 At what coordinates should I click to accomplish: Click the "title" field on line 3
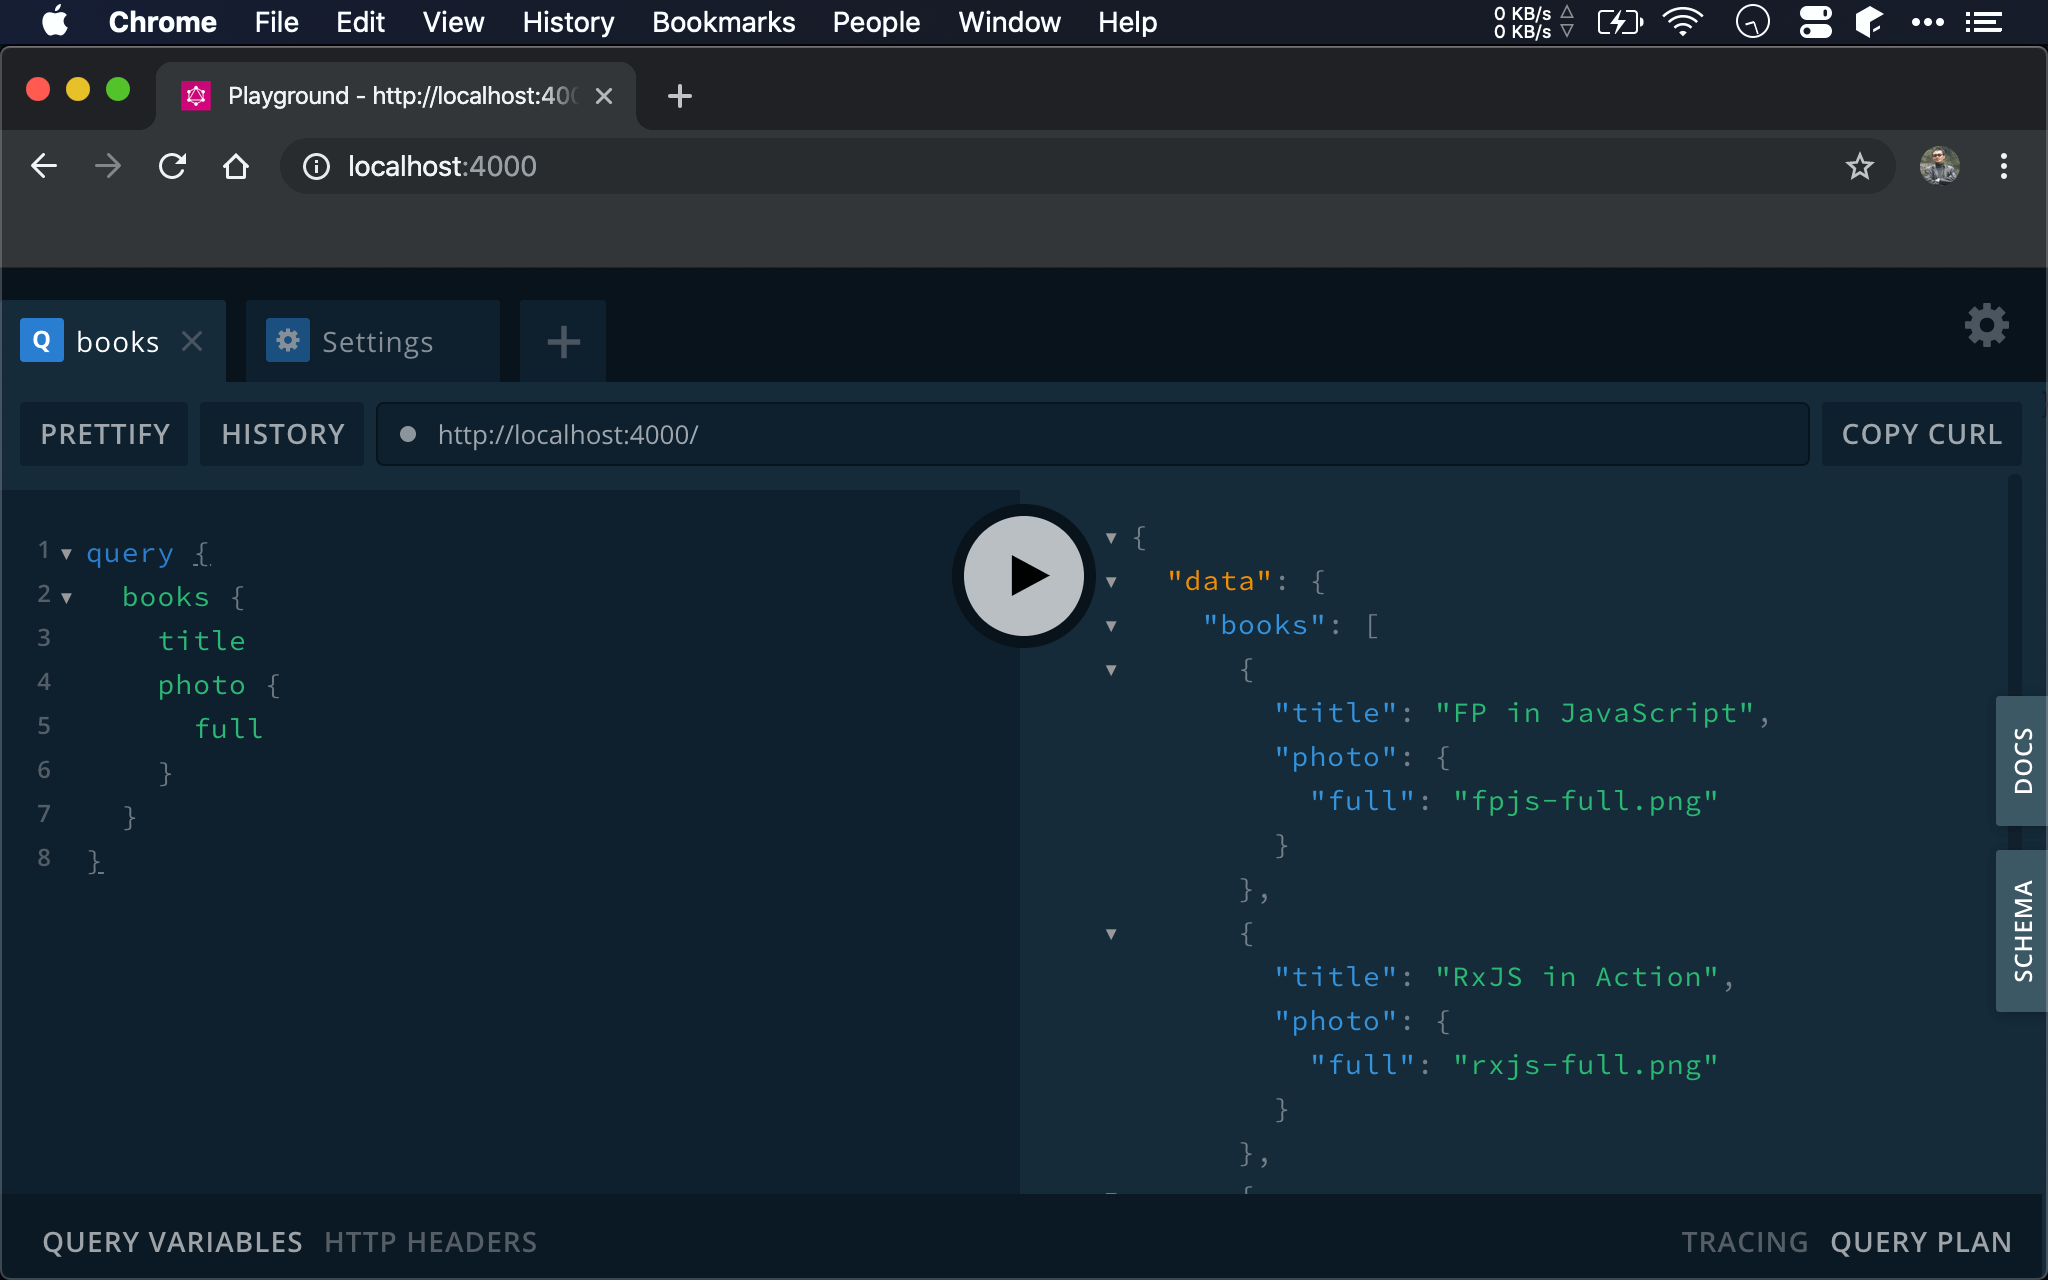point(202,641)
